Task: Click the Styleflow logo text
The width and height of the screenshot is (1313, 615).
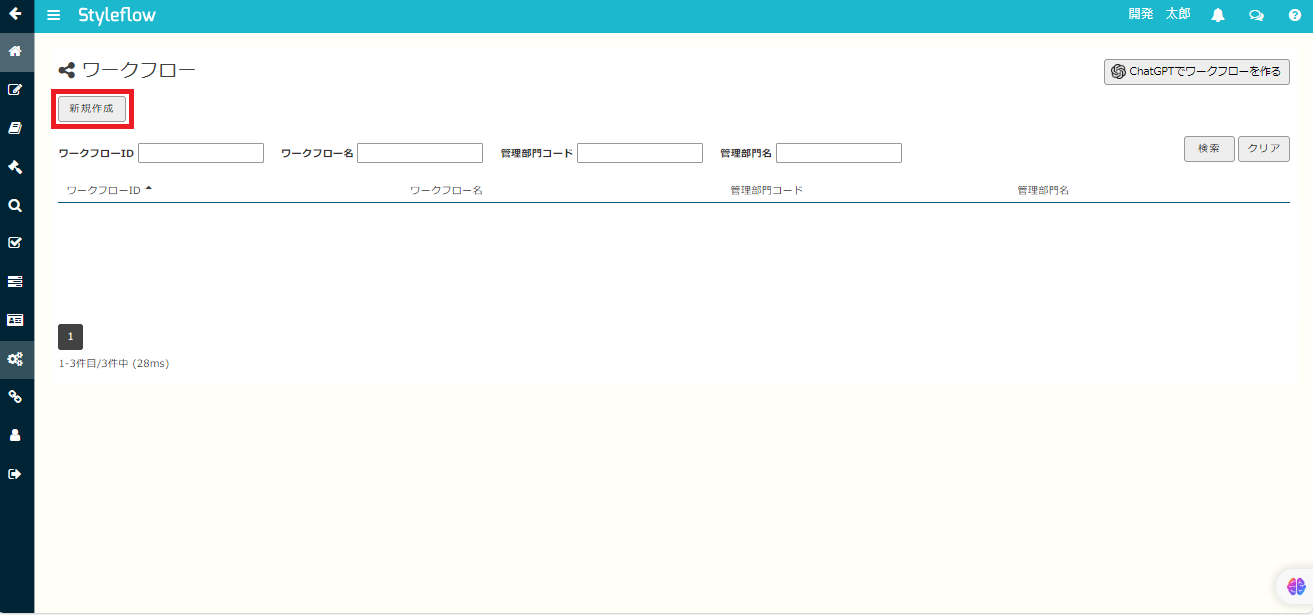Action: click(117, 15)
